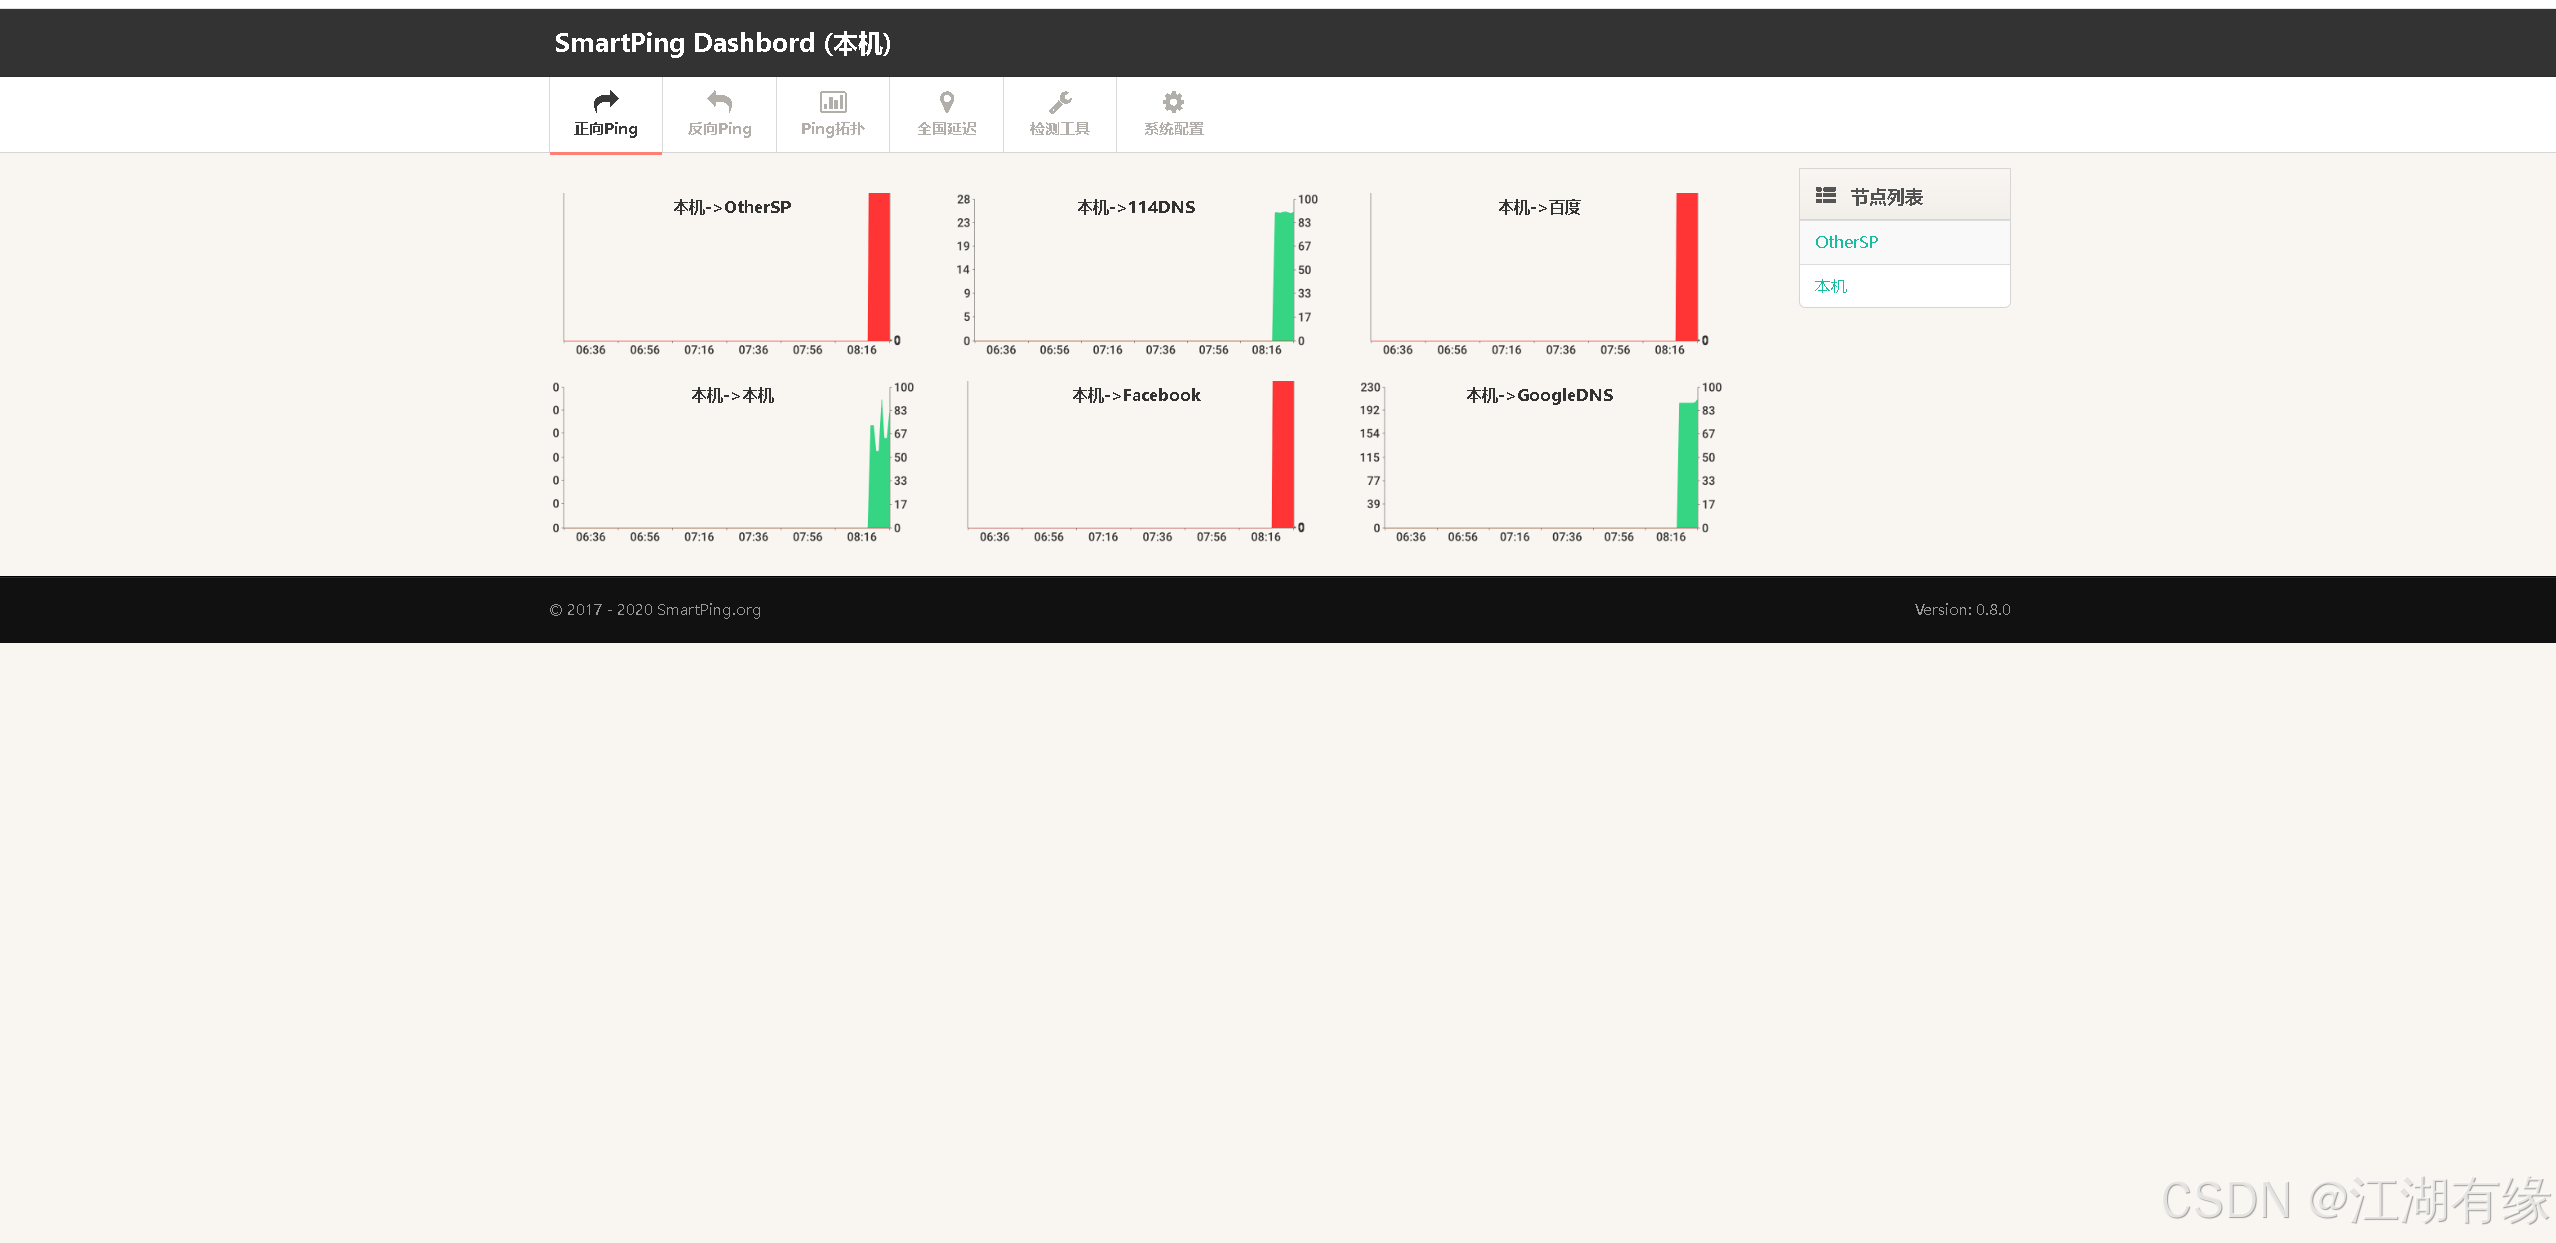Click the 本机->114DNS chart title

coord(1136,207)
